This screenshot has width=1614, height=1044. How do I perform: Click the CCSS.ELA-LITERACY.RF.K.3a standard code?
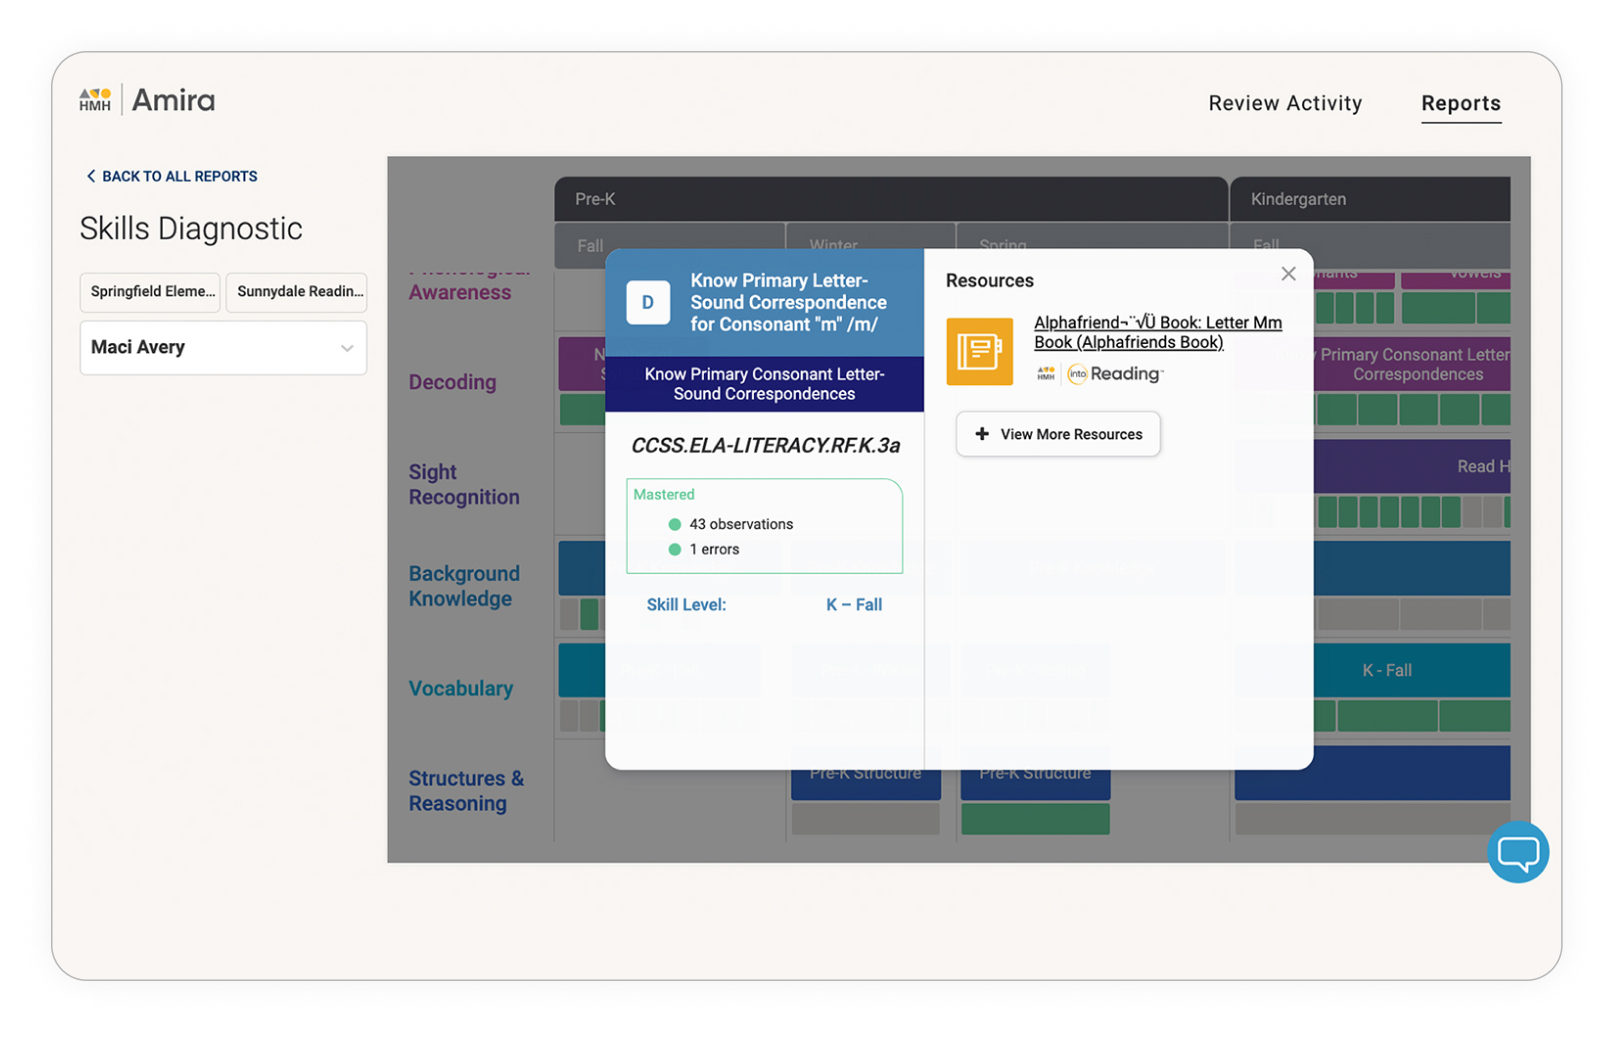pos(765,446)
